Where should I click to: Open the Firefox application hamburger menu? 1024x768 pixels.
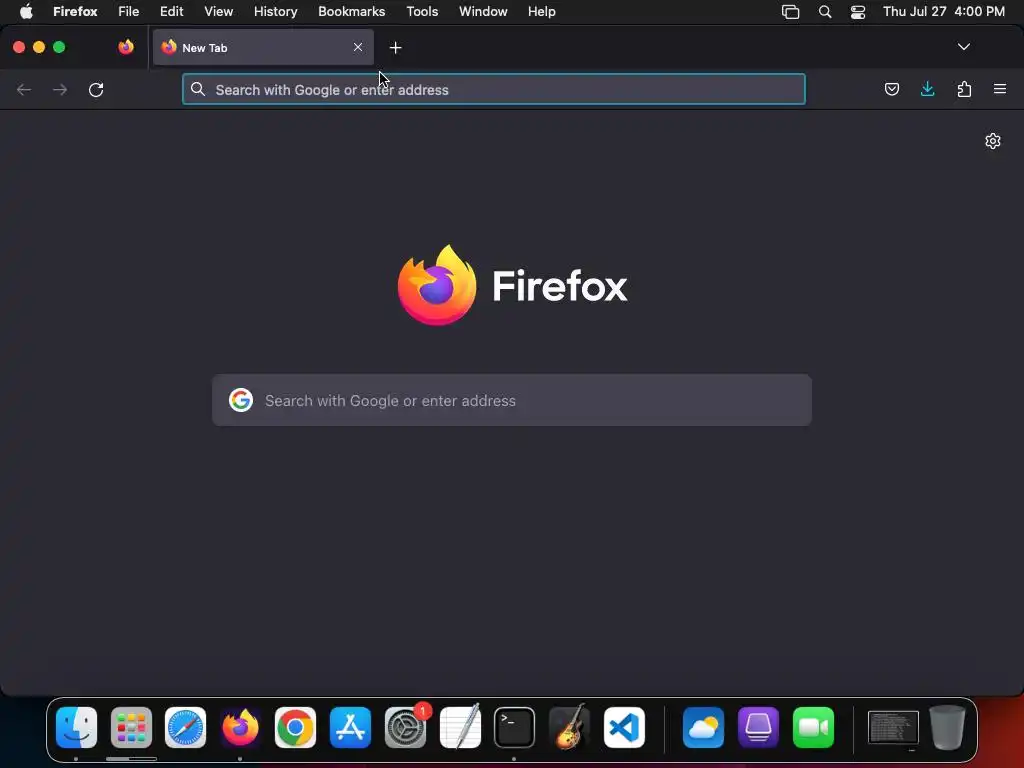point(1000,89)
